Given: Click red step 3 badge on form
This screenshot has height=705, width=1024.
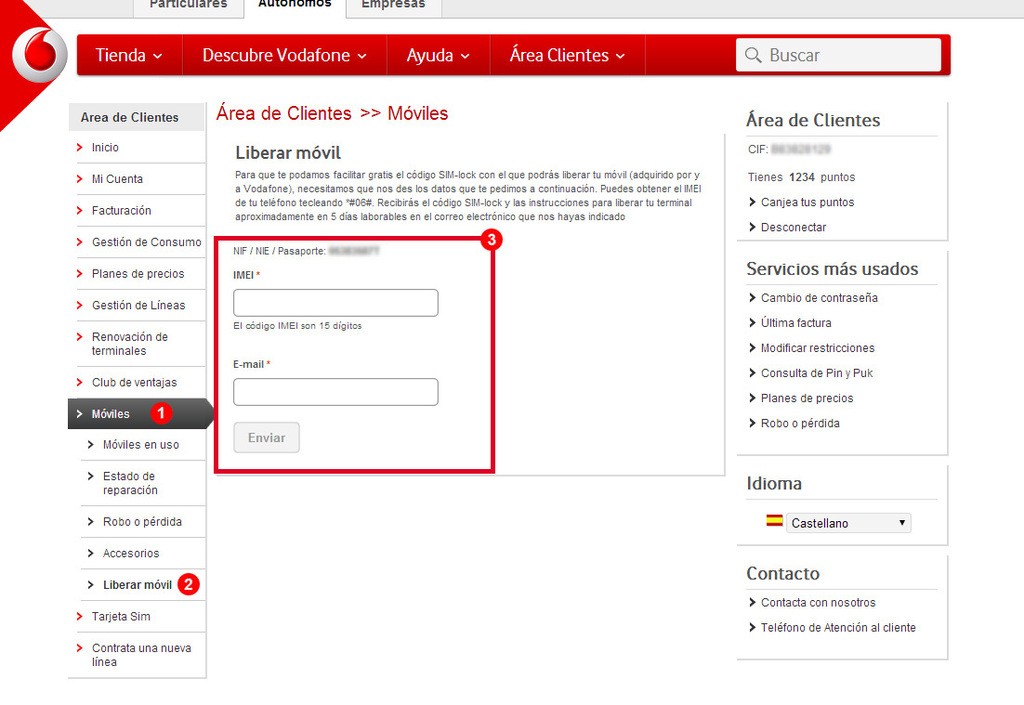Looking at the screenshot, I should click(x=491, y=240).
